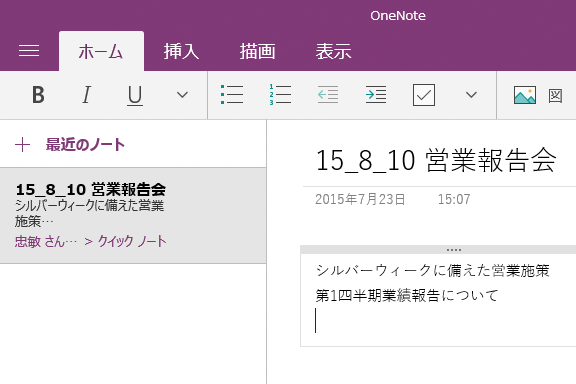The image size is (576, 384).
Task: Open the クイック ノート section link
Action: point(132,241)
